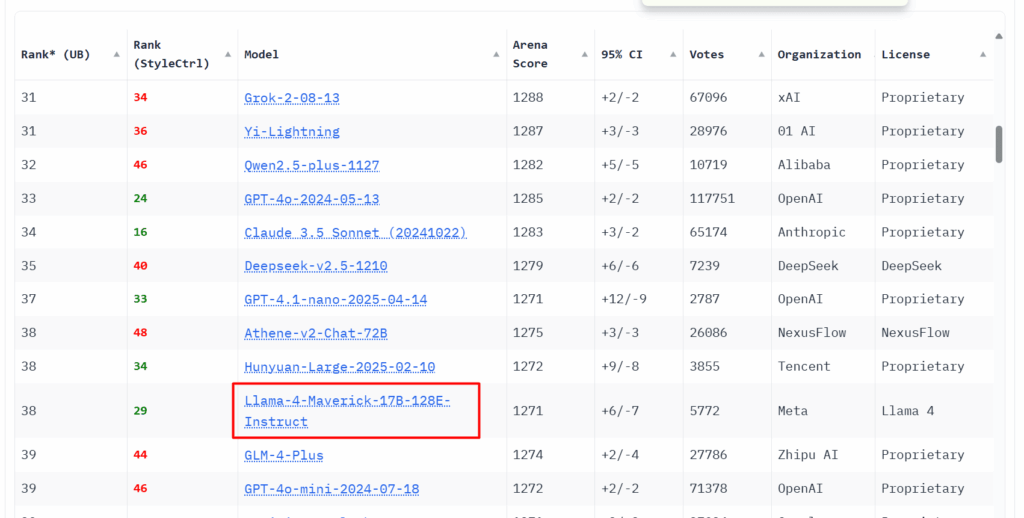Select the DeepSeek license cell

911,266
